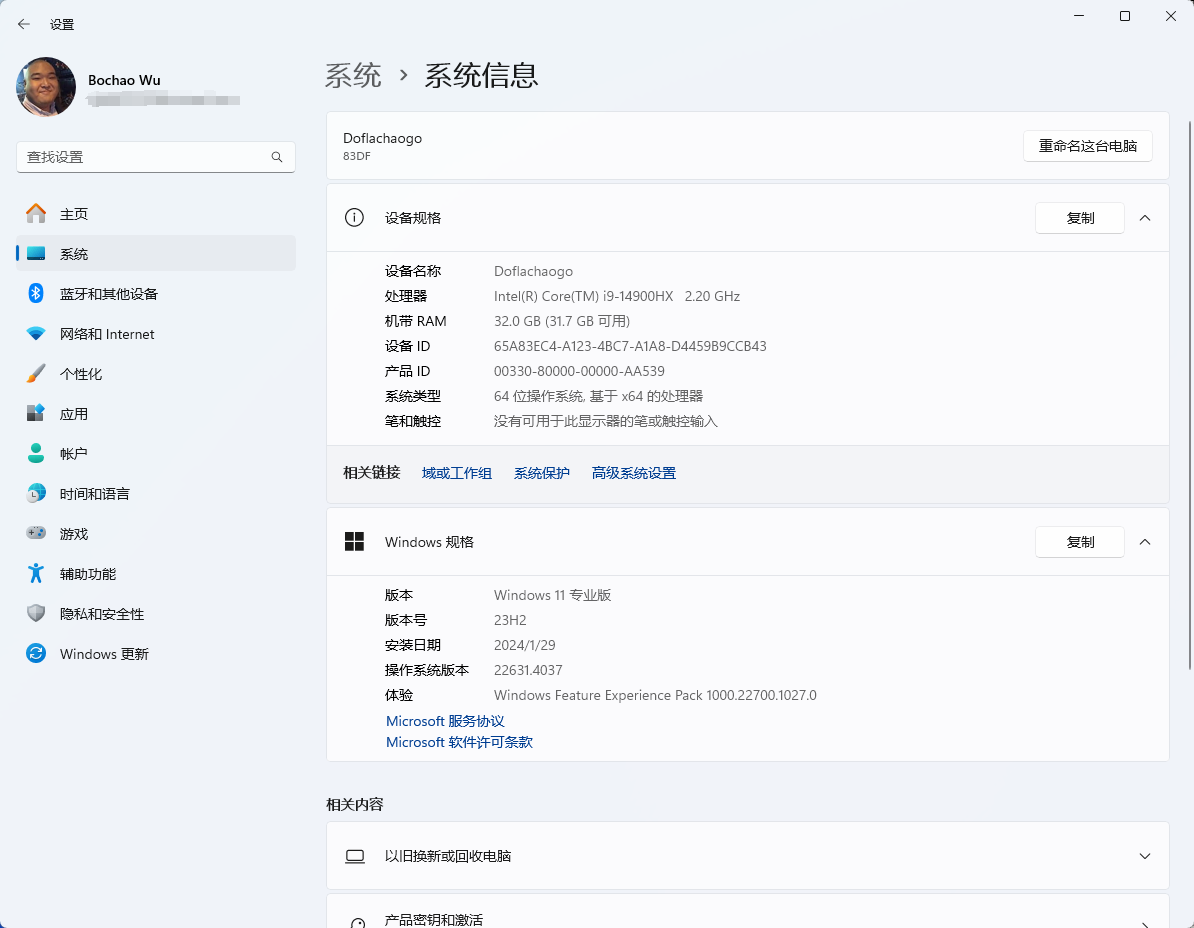
Task: Select 时间和语言 menu item
Action: pyautogui.click(x=155, y=494)
